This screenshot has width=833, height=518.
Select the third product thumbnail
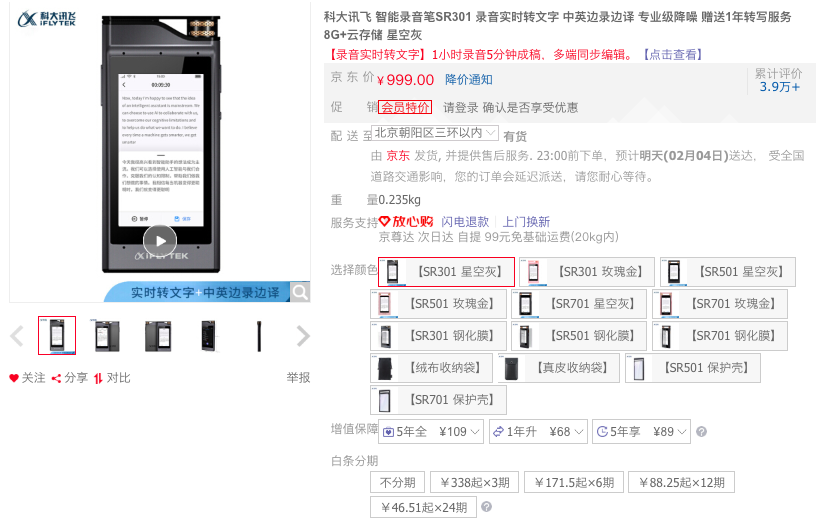(x=158, y=336)
